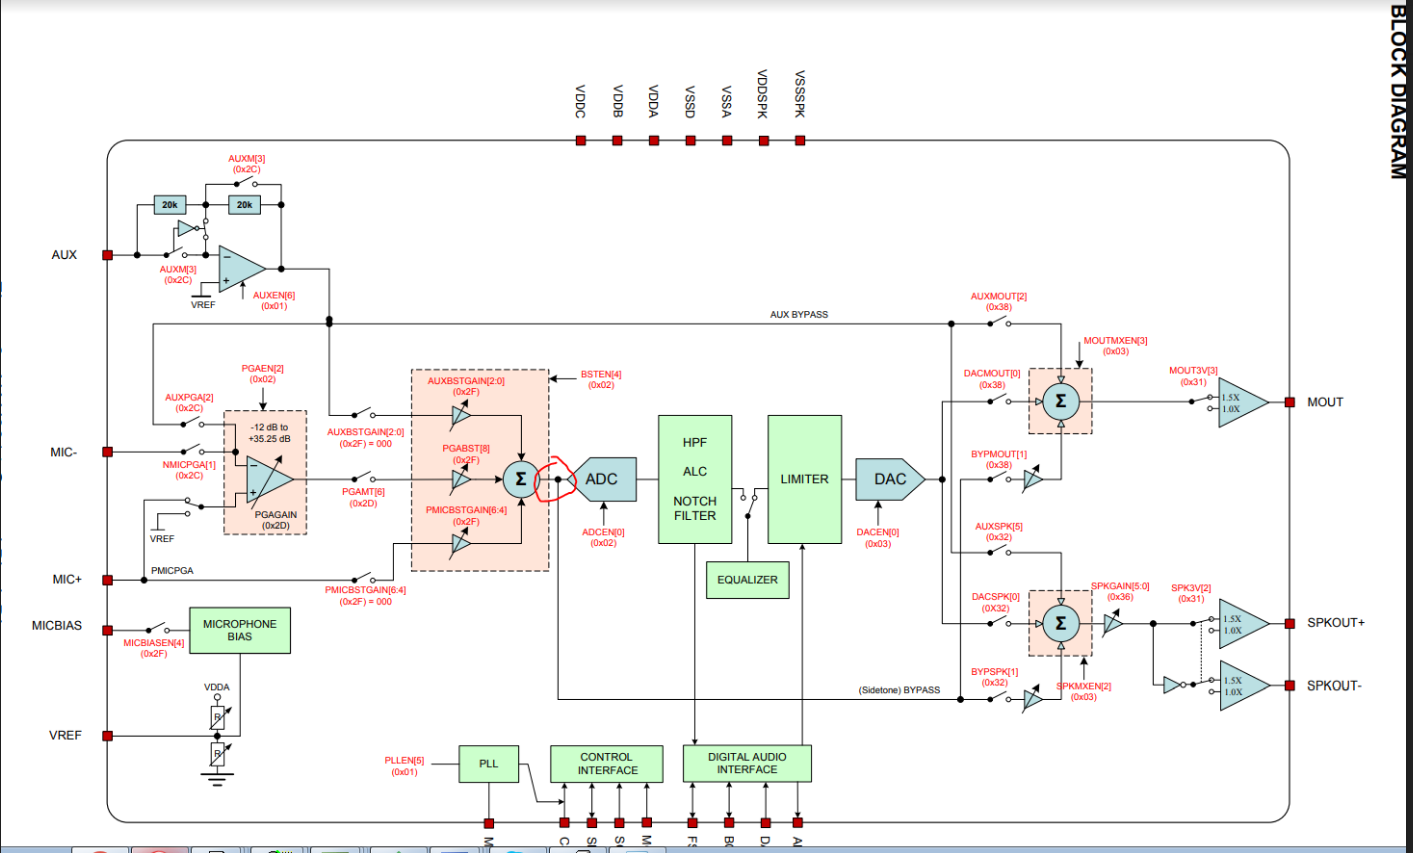Click the BYPMOUT[1] register label
Screen dimensions: 1413x853
tap(999, 459)
